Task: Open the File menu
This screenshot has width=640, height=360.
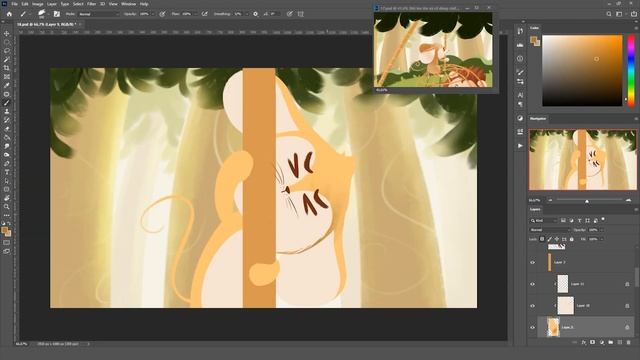Action: tap(14, 4)
